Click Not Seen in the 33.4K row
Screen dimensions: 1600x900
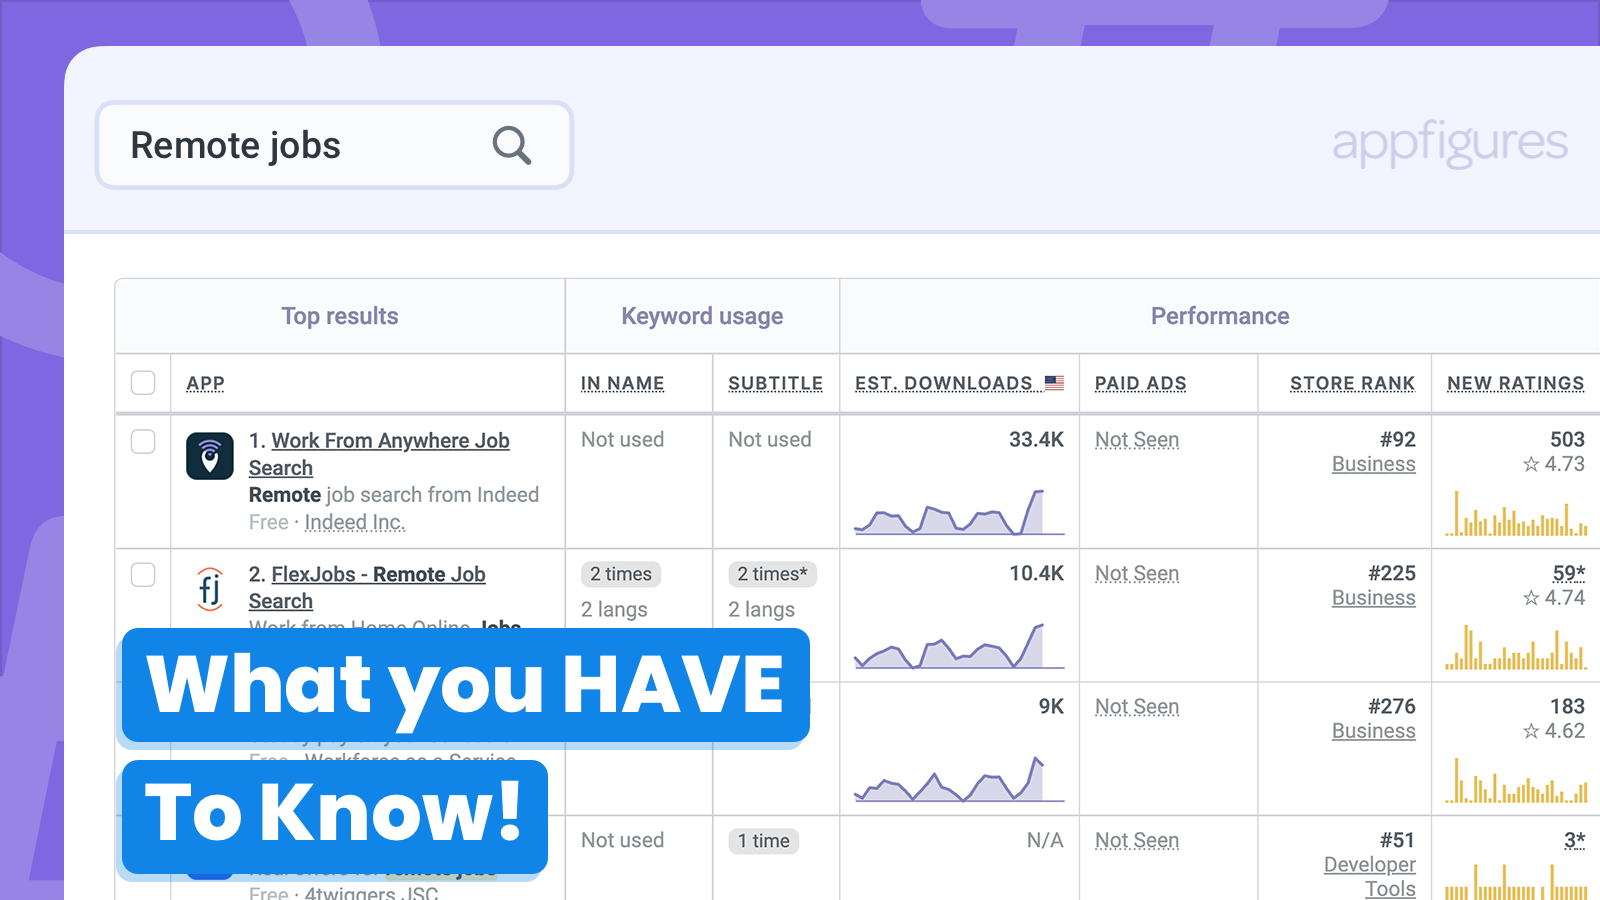click(x=1137, y=440)
